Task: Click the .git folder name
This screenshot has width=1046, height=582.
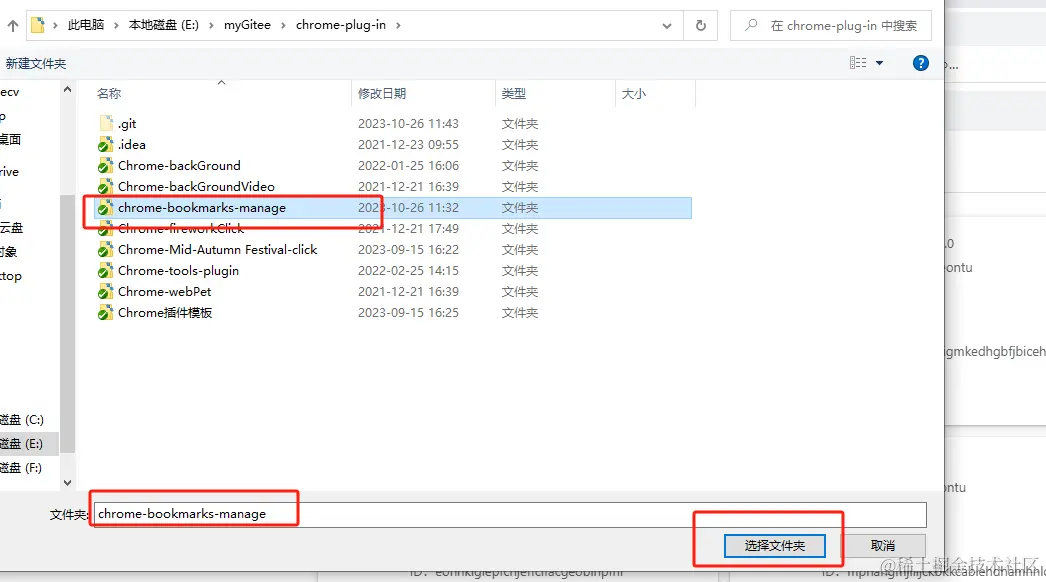Action: pyautogui.click(x=127, y=123)
